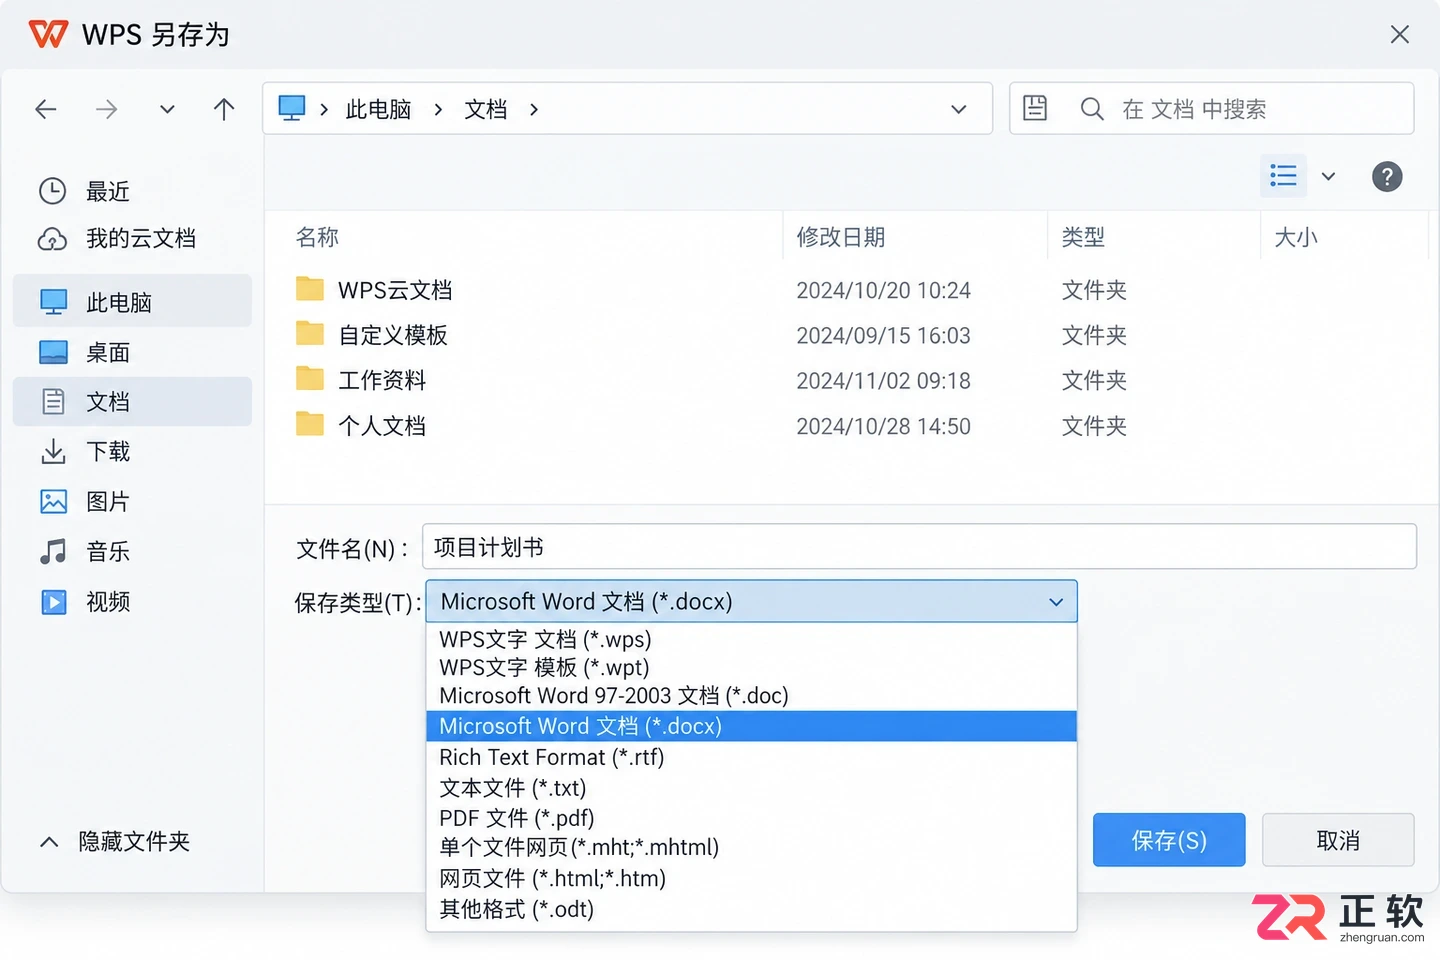1440x960 pixels.
Task: Open 音乐 in the sidebar
Action: point(132,551)
